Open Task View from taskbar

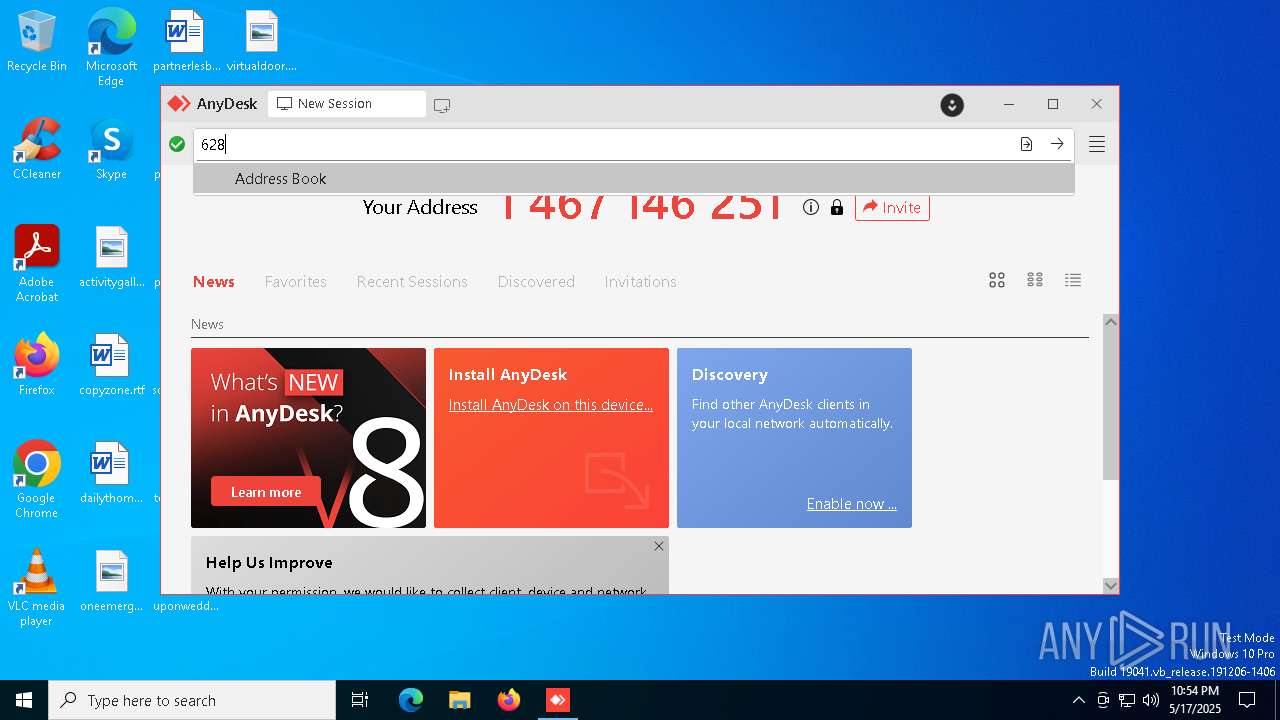click(x=360, y=700)
